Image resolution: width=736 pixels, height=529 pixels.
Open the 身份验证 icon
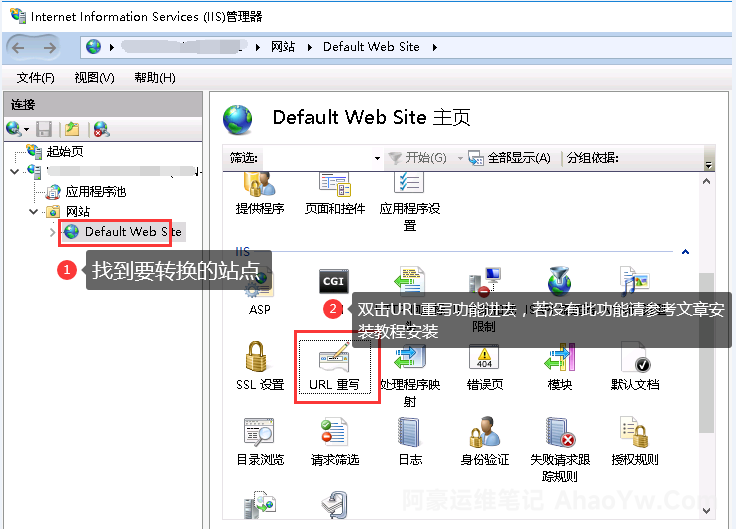[485, 435]
